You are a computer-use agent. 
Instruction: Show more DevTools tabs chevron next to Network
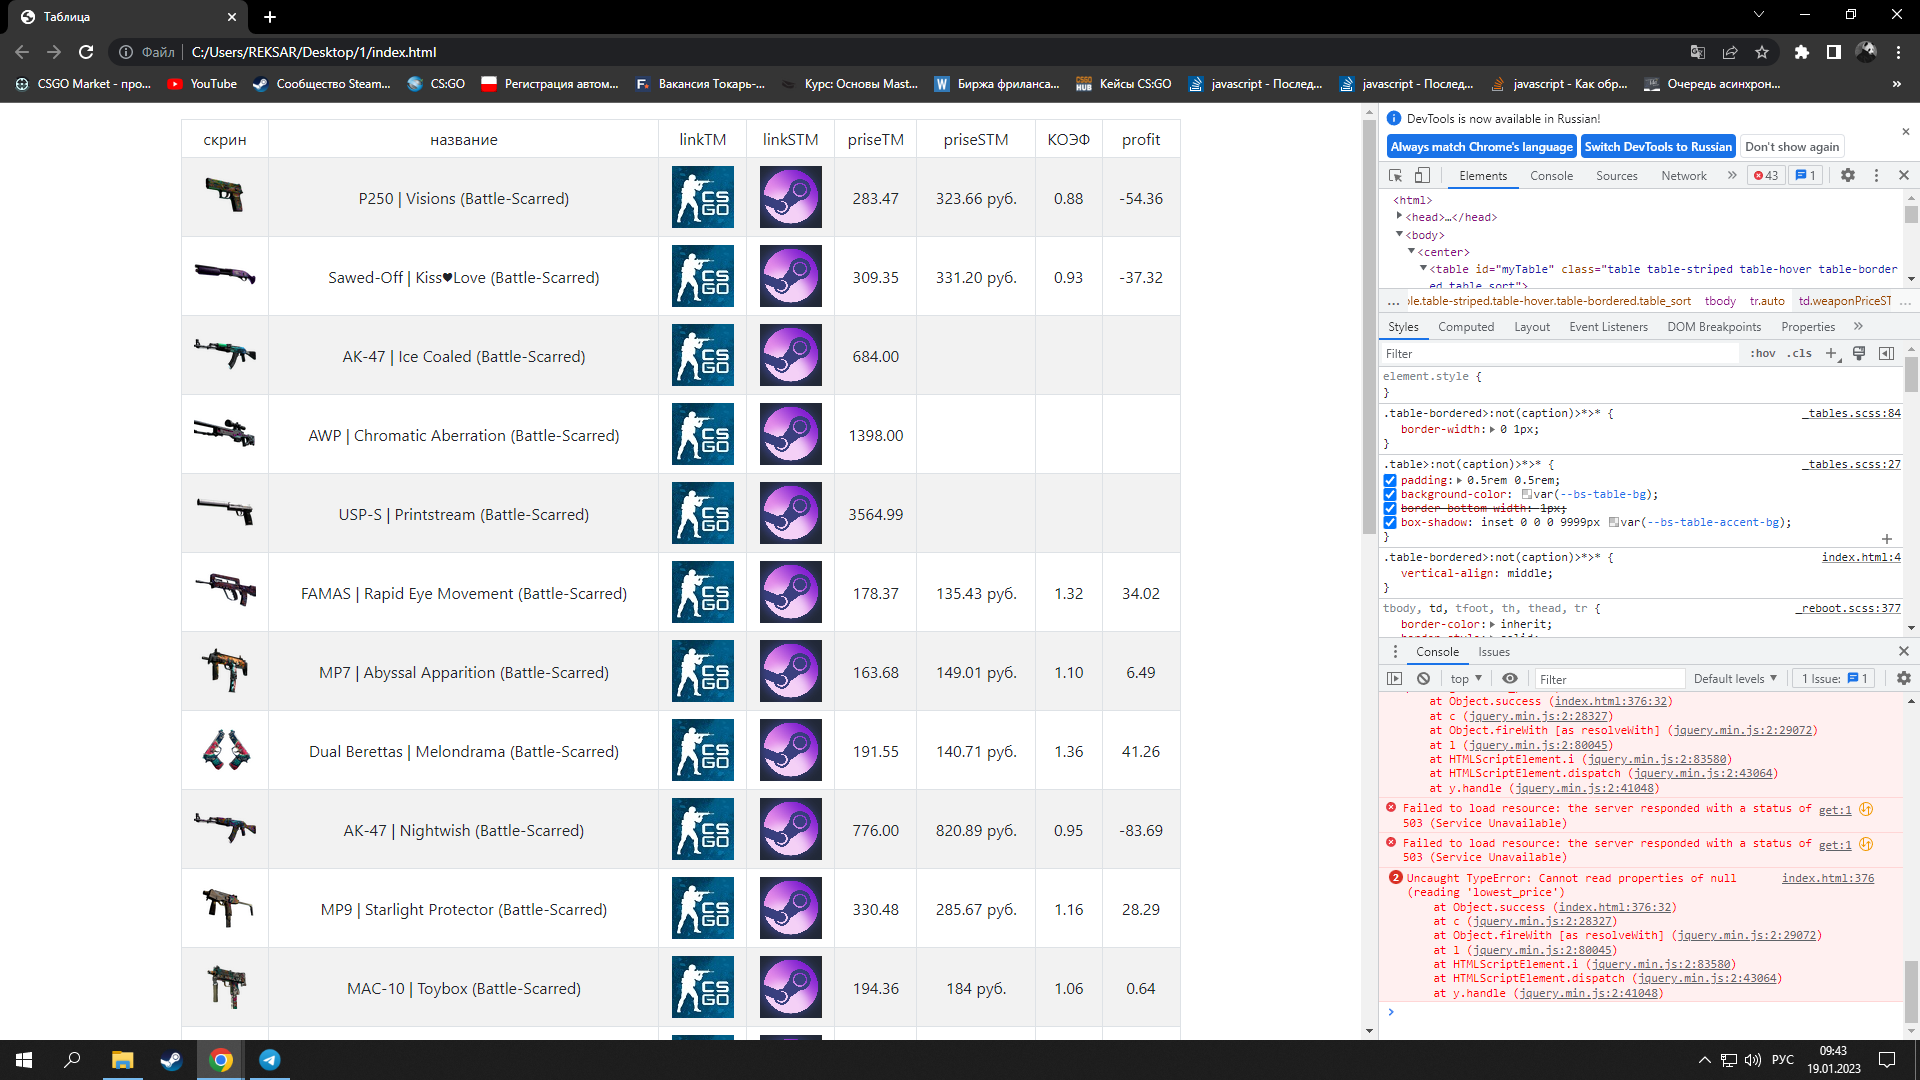(1732, 175)
